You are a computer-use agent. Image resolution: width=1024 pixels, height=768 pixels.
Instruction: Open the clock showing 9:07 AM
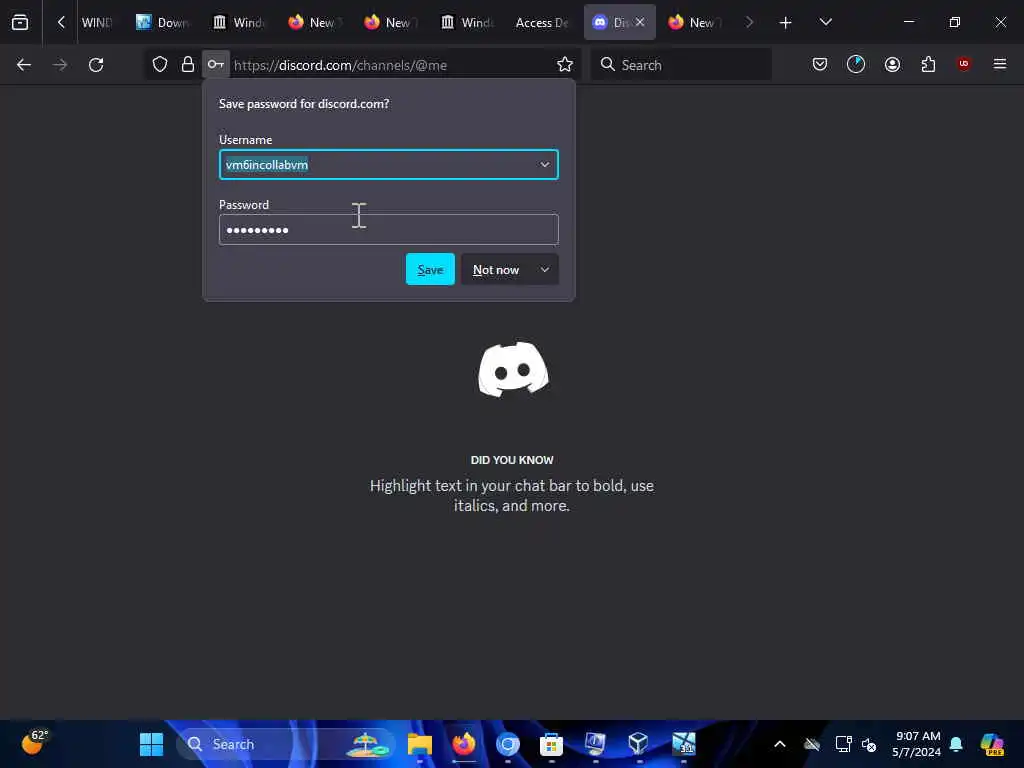click(917, 744)
